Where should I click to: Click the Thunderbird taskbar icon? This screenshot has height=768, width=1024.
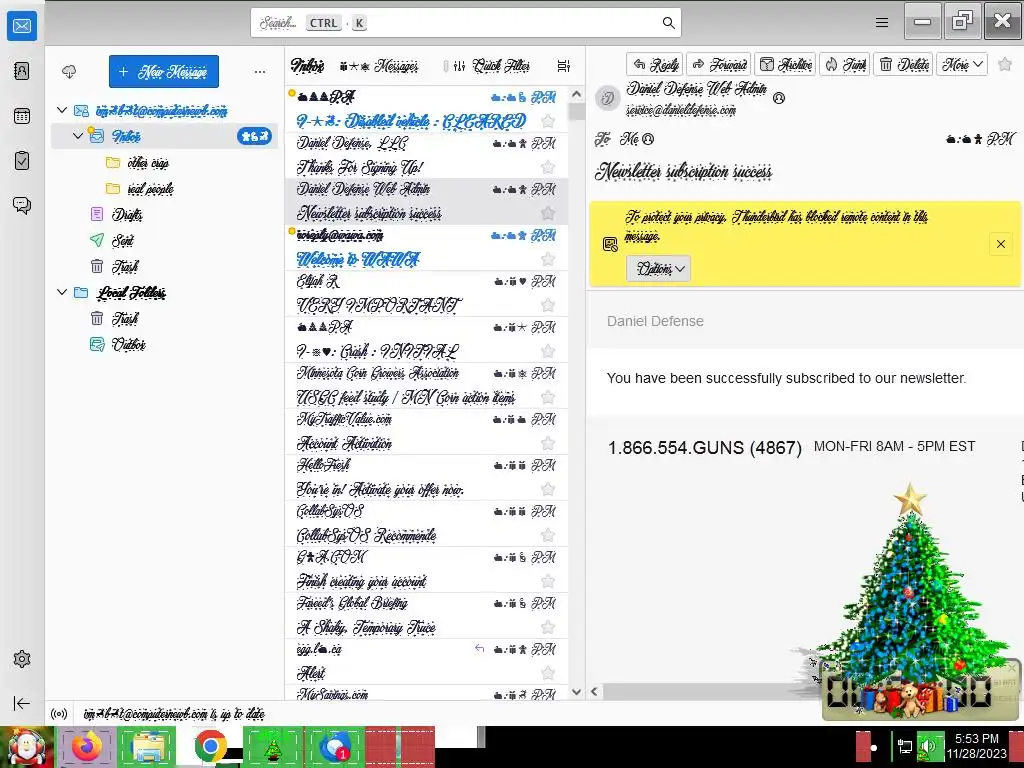tap(334, 746)
